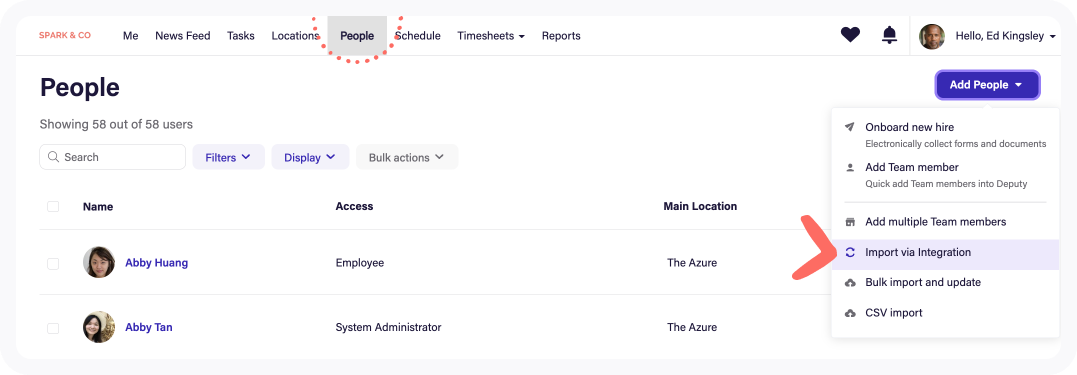Screen dimensions: 1077x375
Task: Switch to the Schedule tab
Action: [418, 36]
